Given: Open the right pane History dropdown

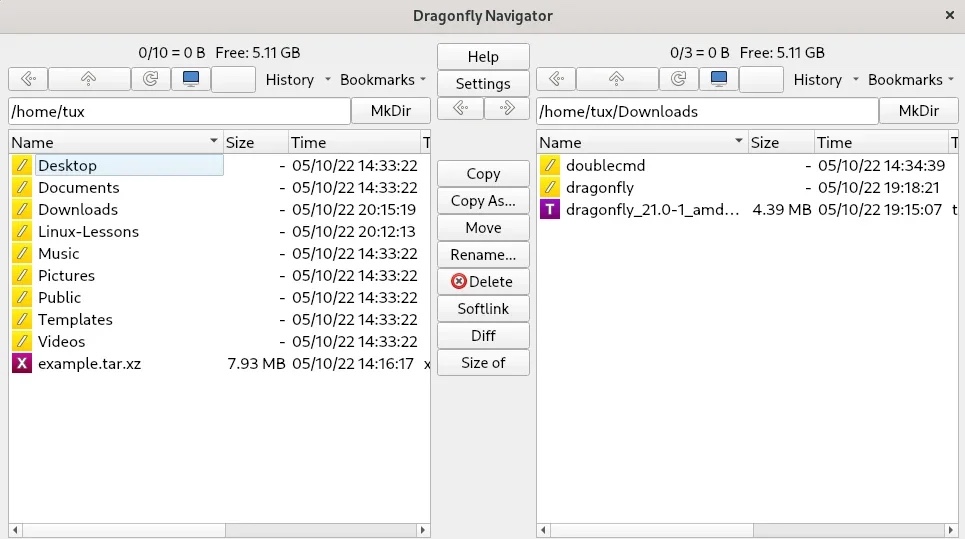Looking at the screenshot, I should click(x=826, y=80).
